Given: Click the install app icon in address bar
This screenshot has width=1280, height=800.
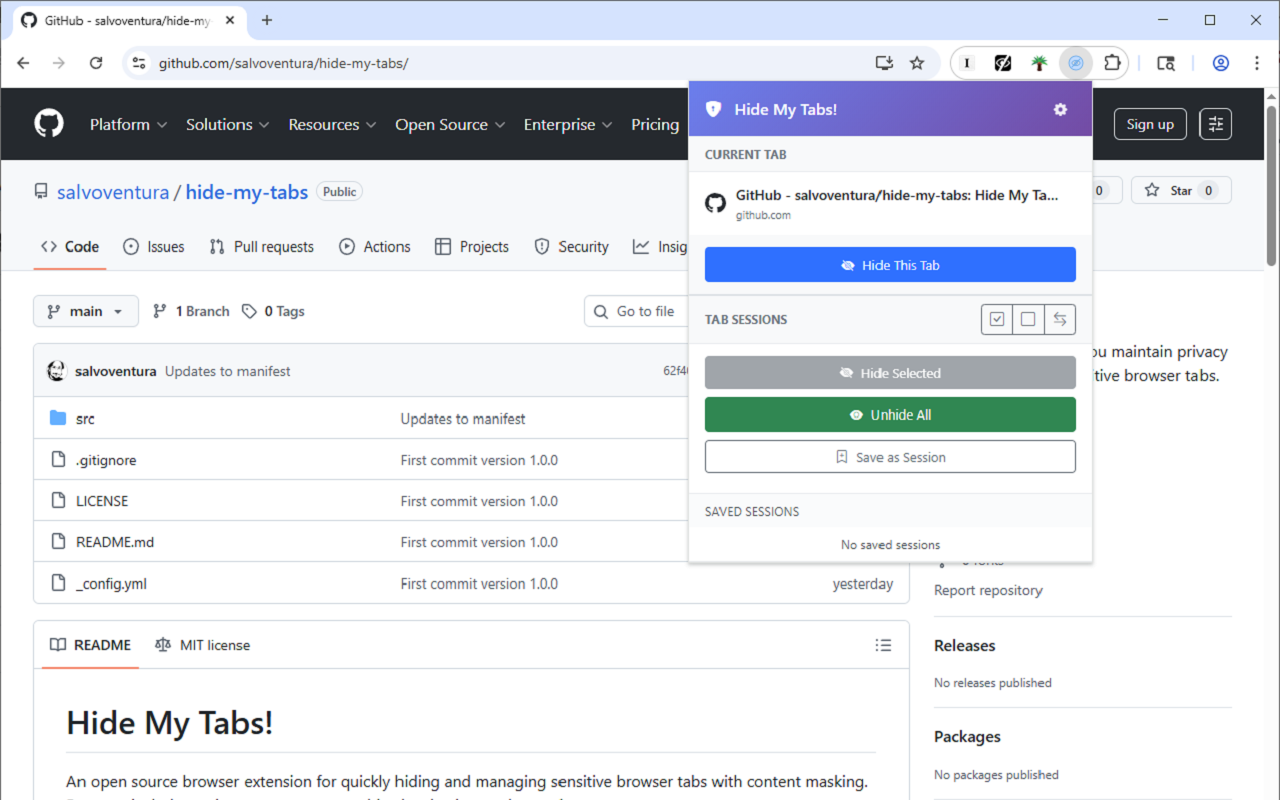Looking at the screenshot, I should [884, 63].
